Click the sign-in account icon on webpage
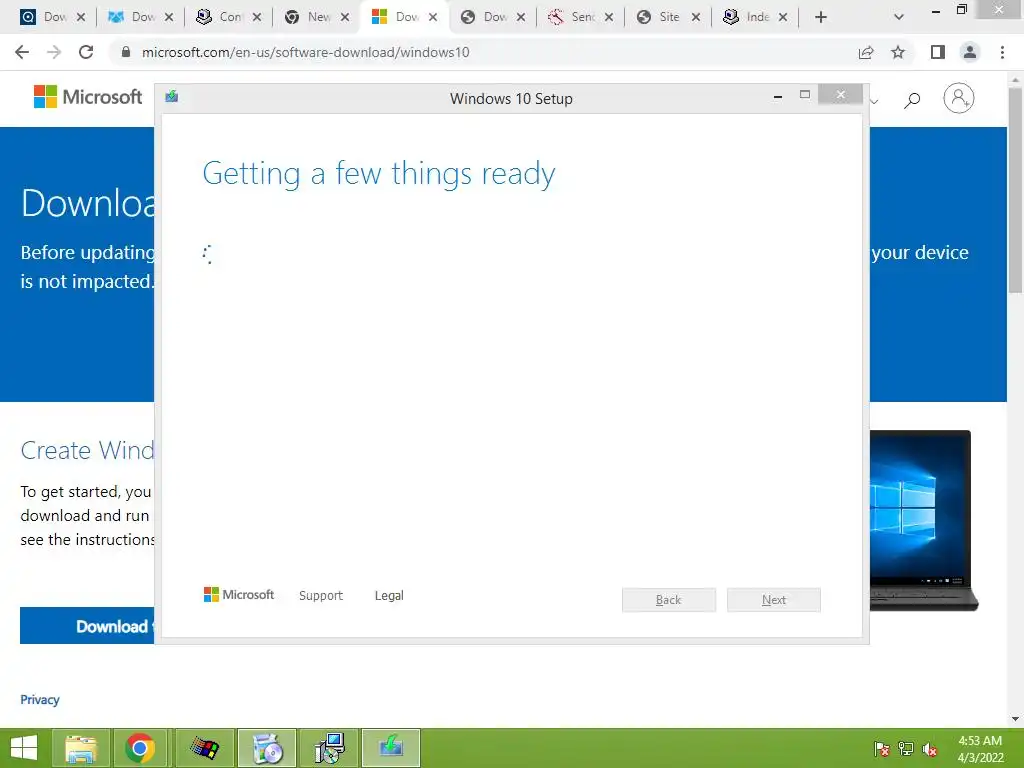Image resolution: width=1024 pixels, height=768 pixels. (958, 98)
